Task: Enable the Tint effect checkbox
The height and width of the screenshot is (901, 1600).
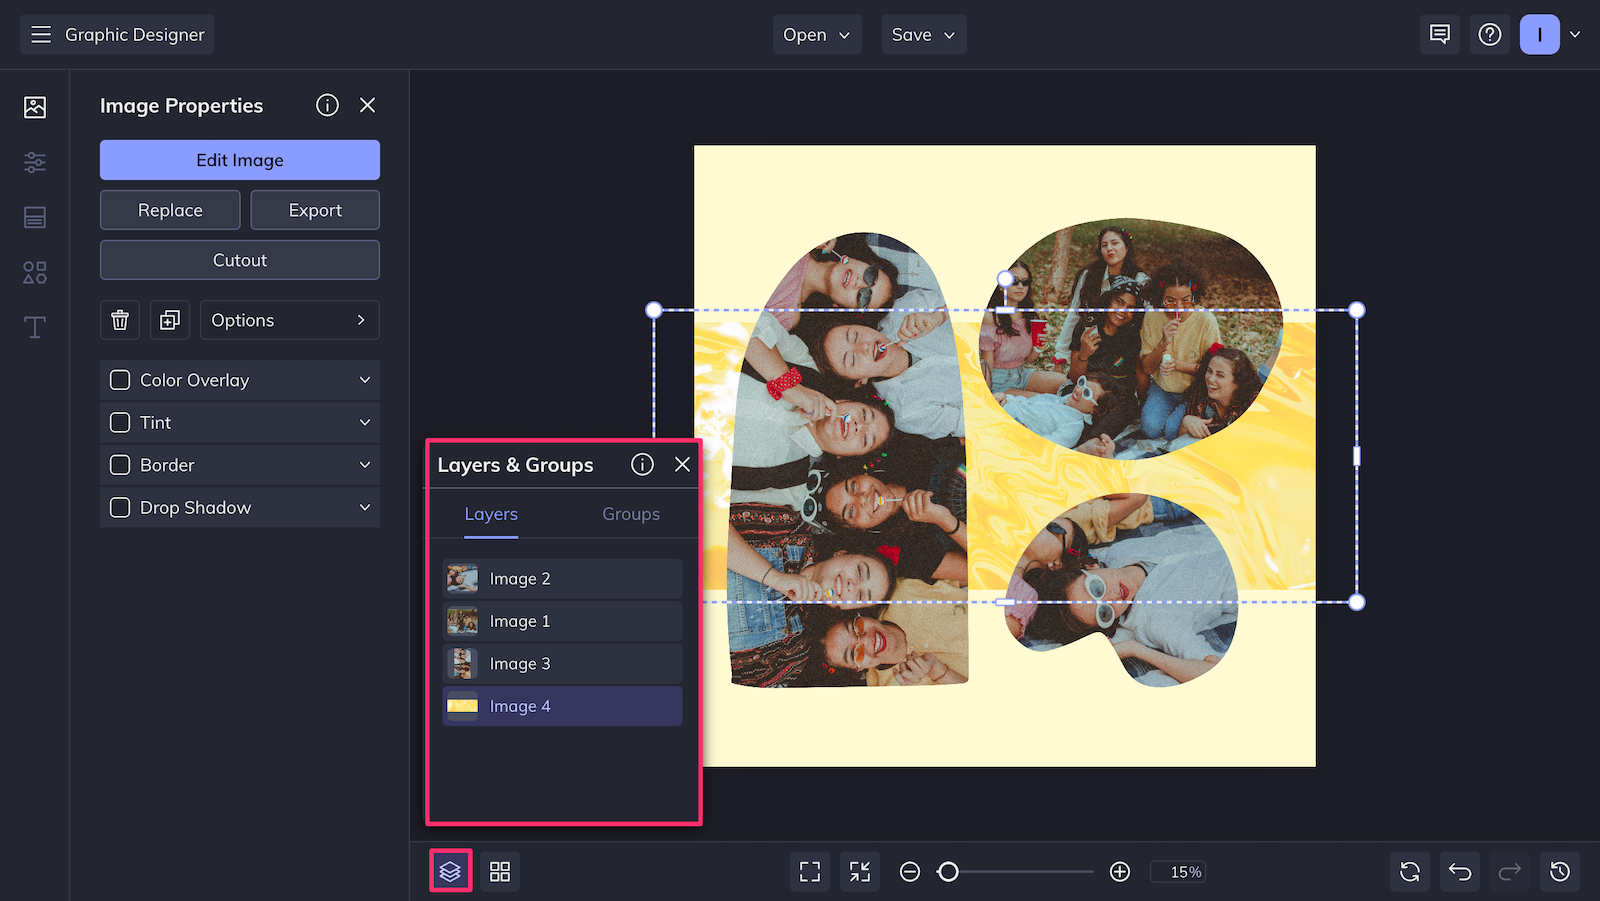Action: click(x=120, y=422)
